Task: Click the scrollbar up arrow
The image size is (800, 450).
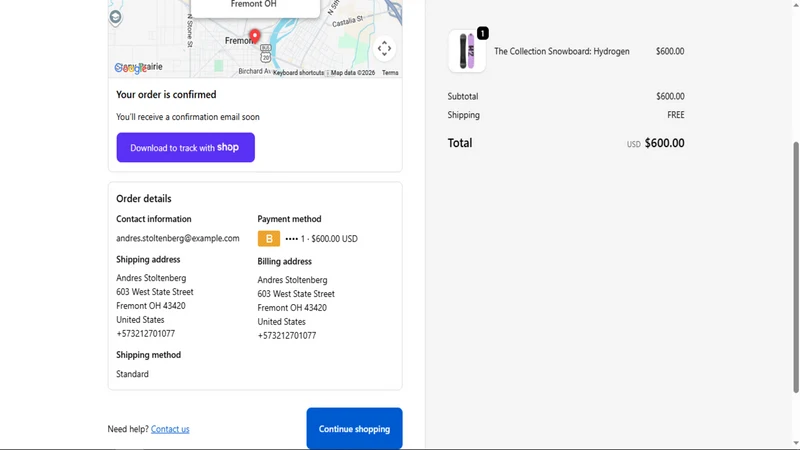Action: point(796,4)
